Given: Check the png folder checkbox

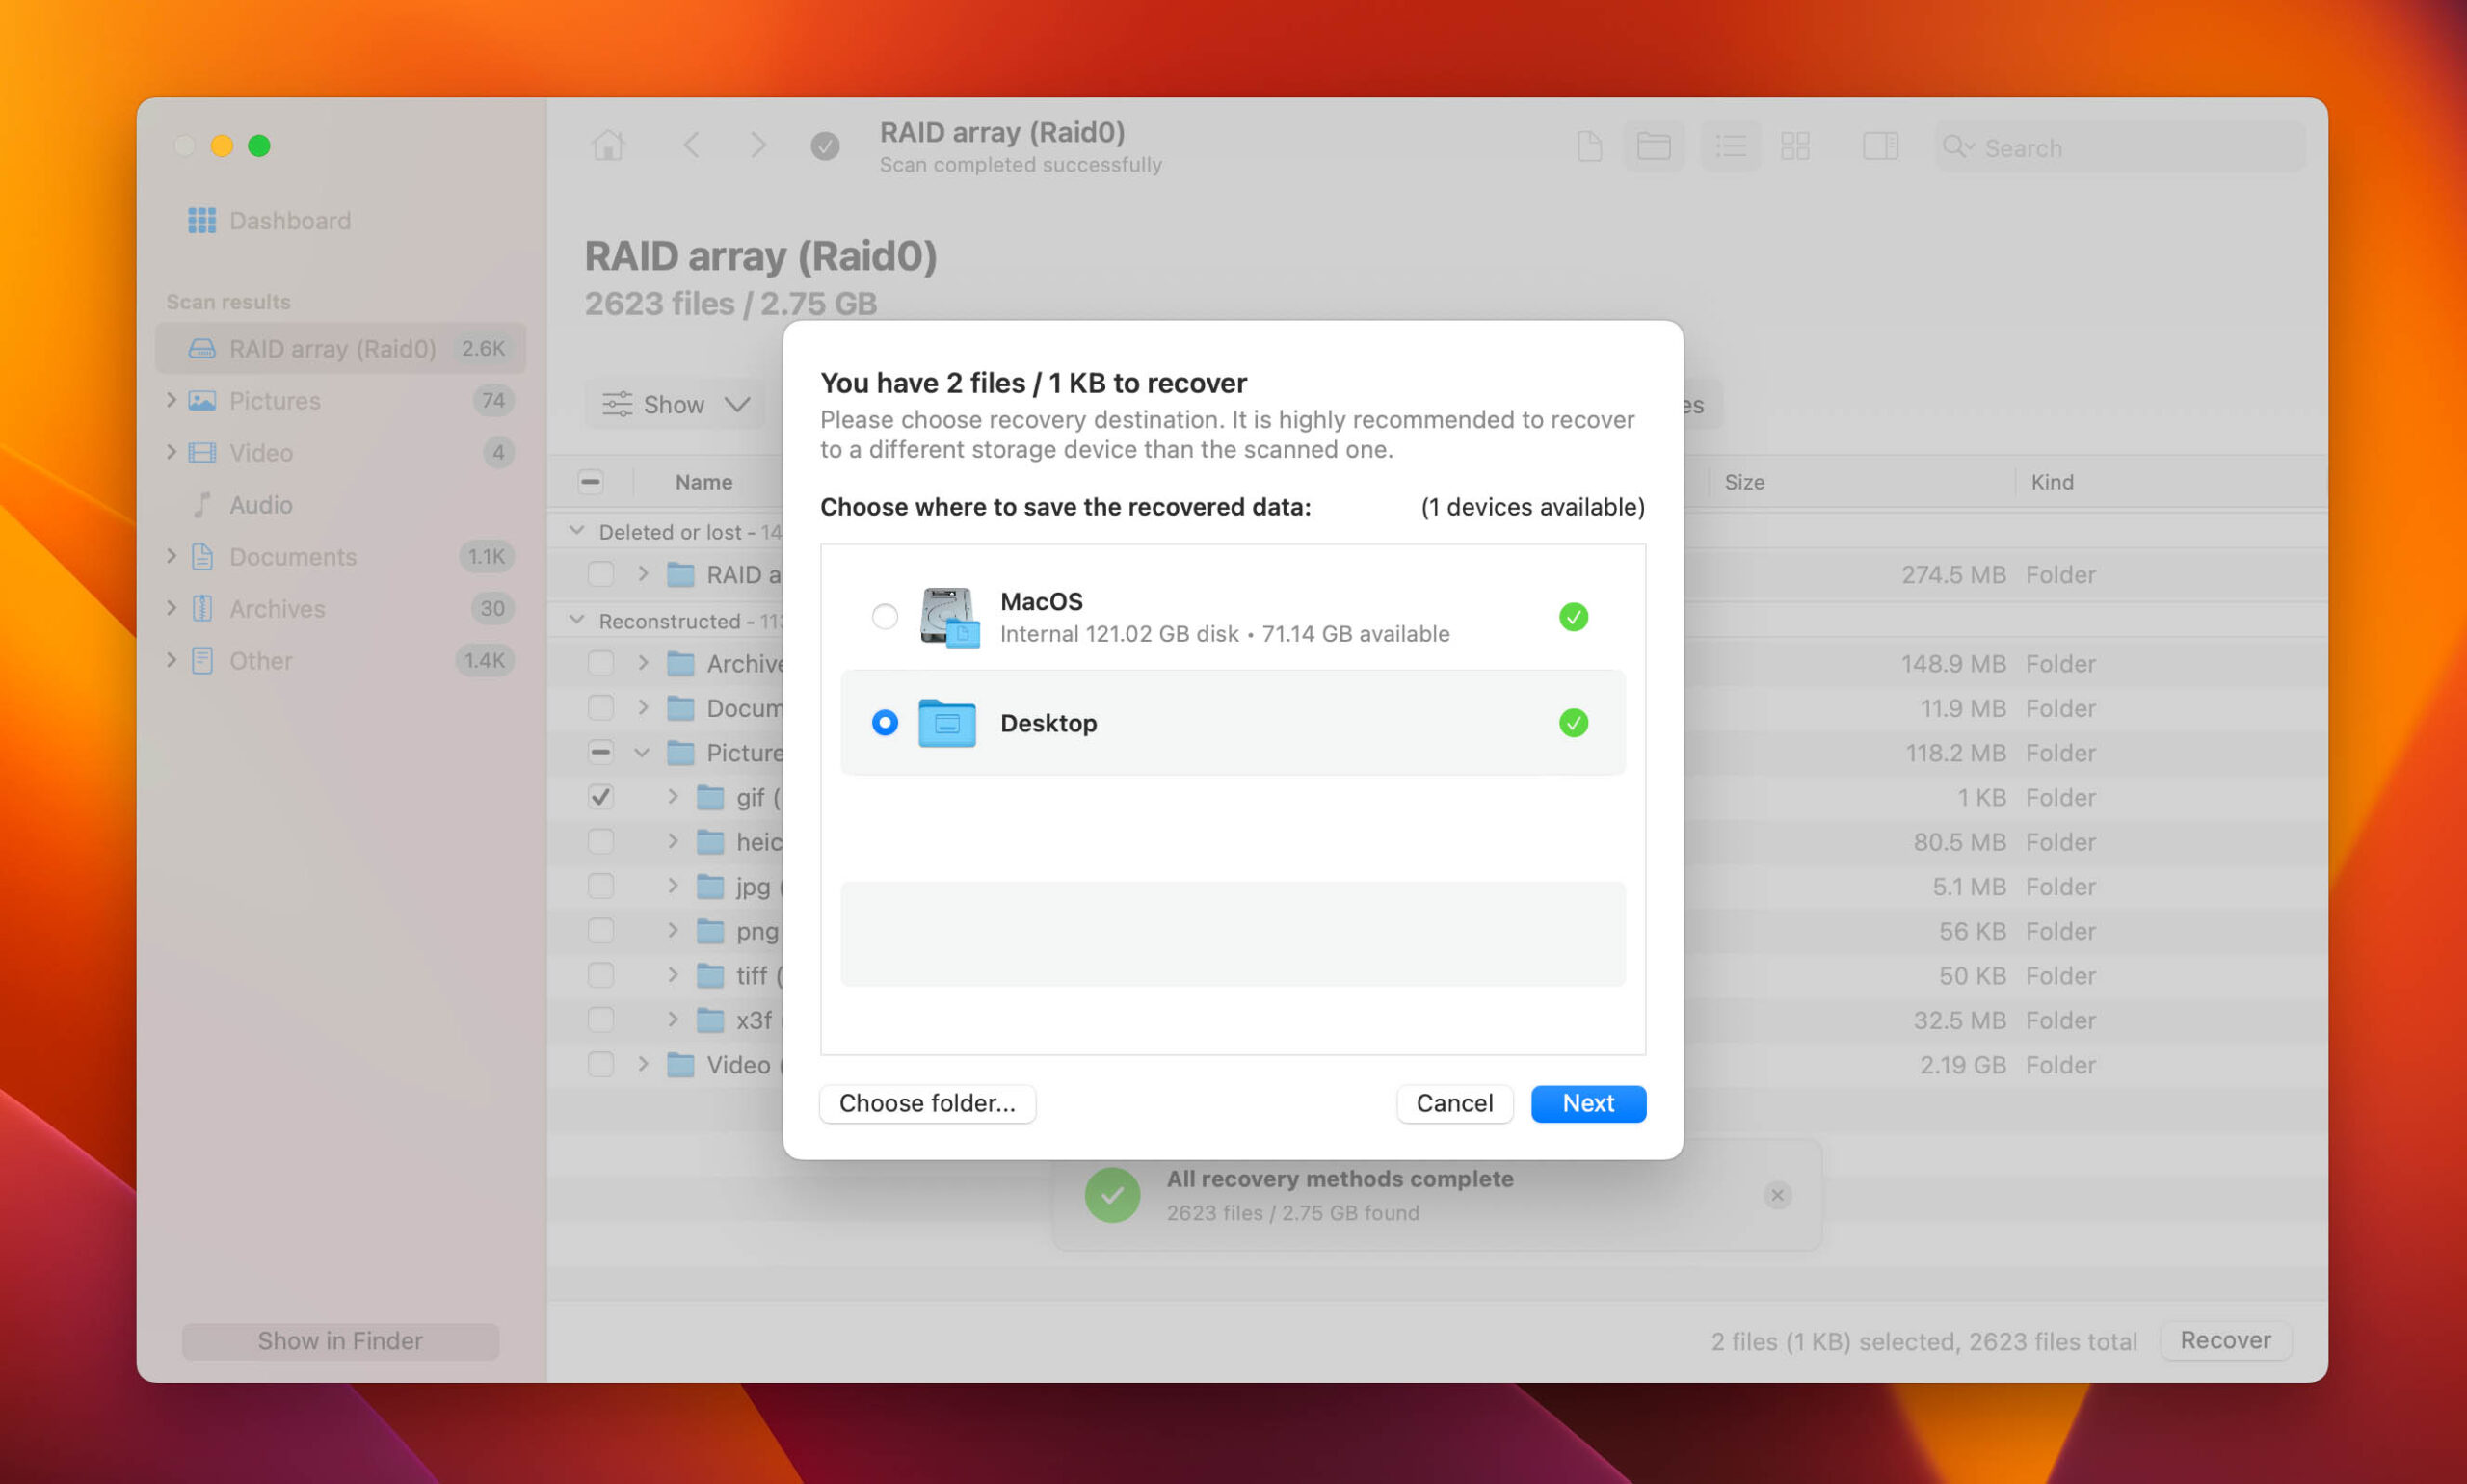Looking at the screenshot, I should point(600,931).
